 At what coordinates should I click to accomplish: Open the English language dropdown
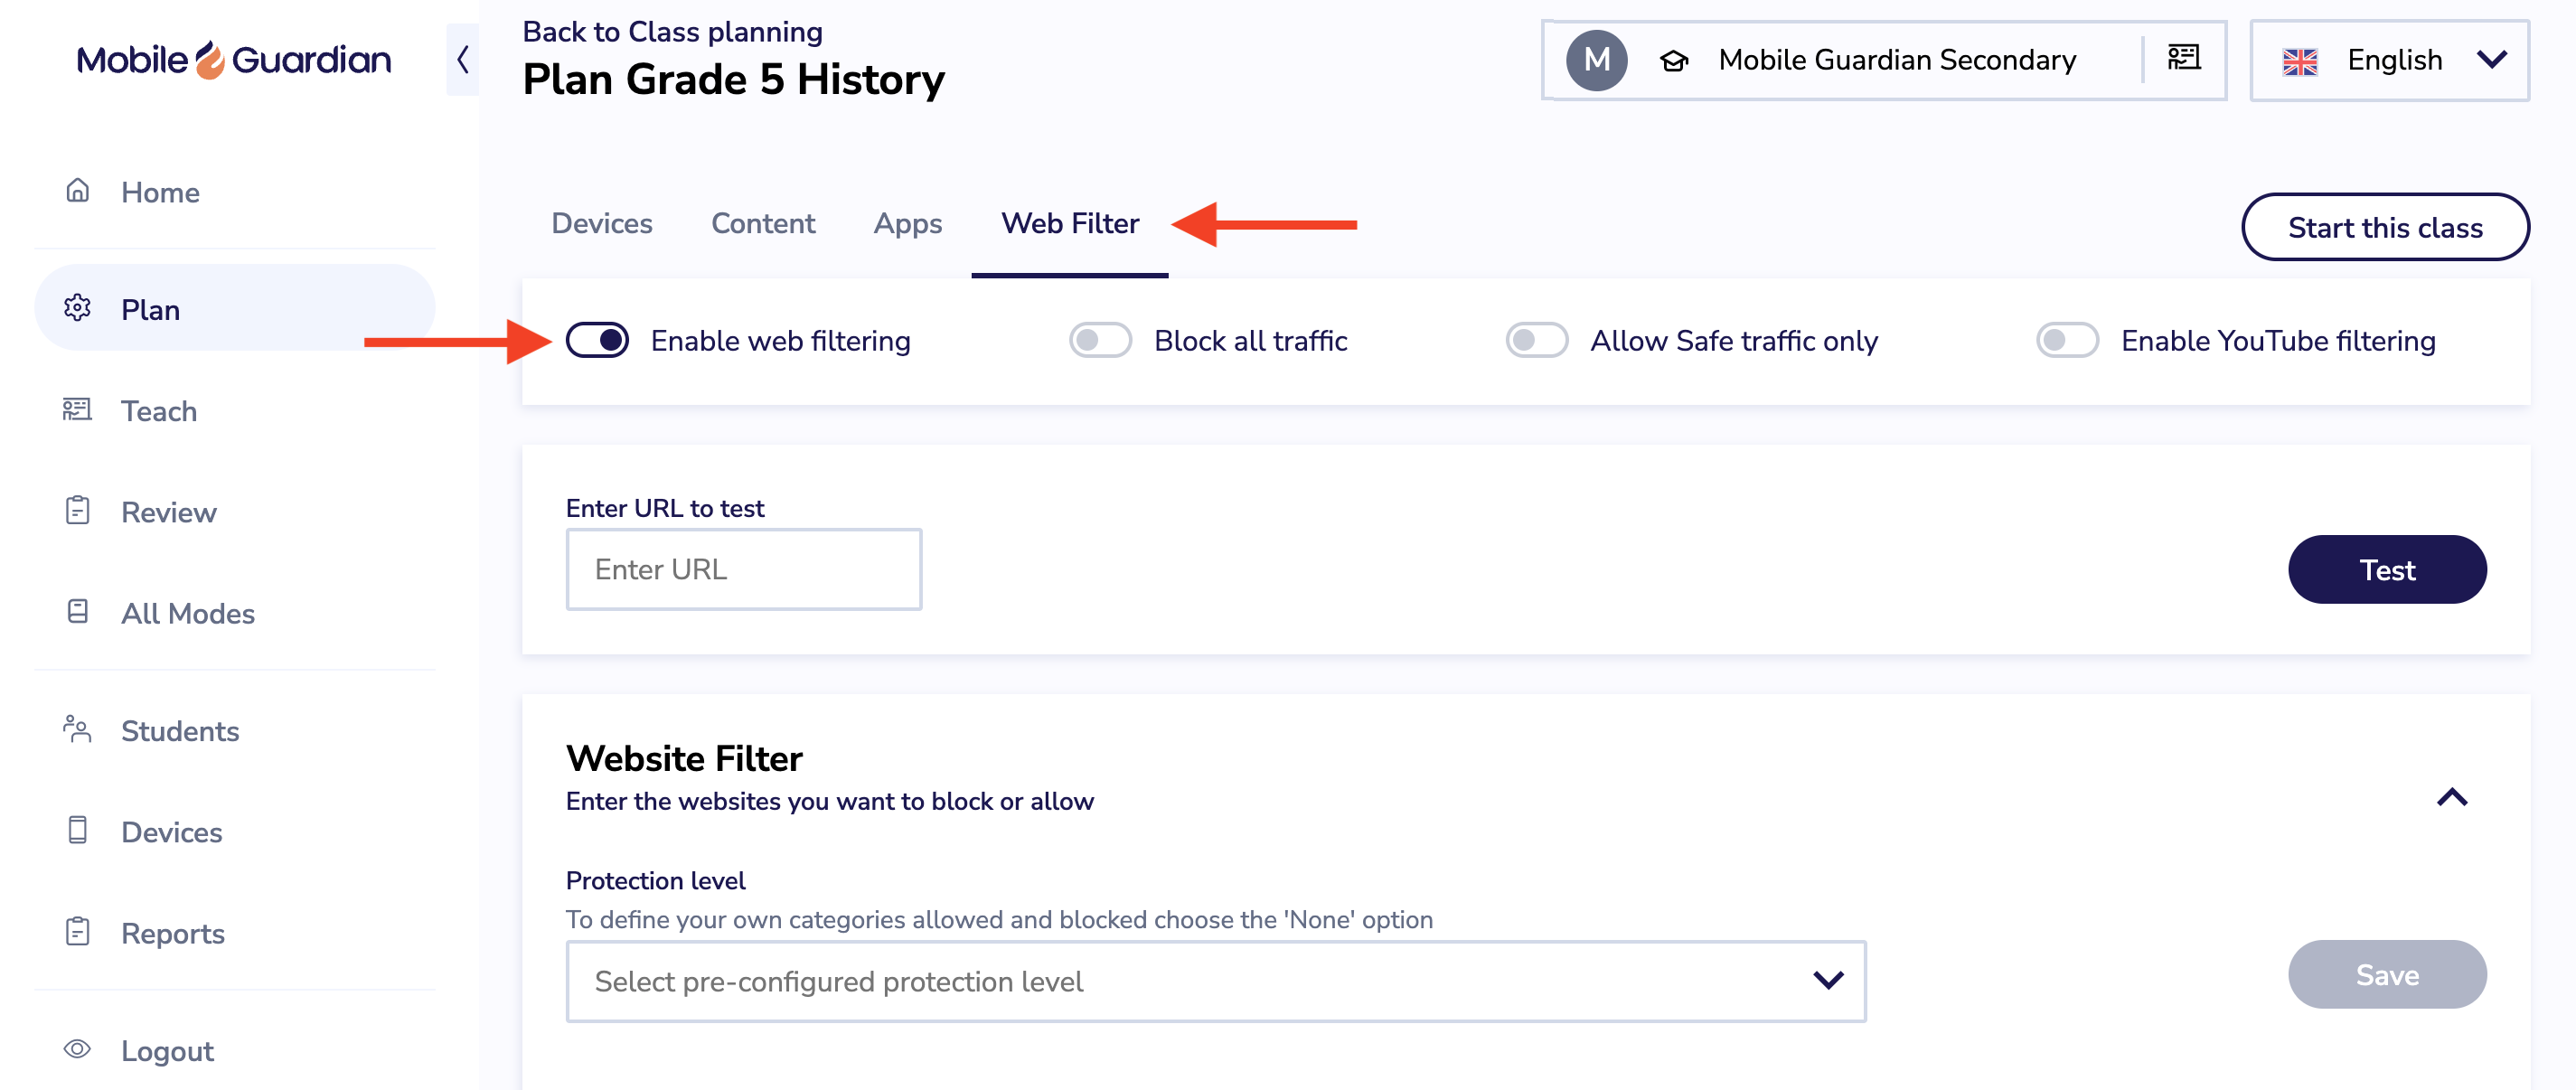tap(2389, 61)
